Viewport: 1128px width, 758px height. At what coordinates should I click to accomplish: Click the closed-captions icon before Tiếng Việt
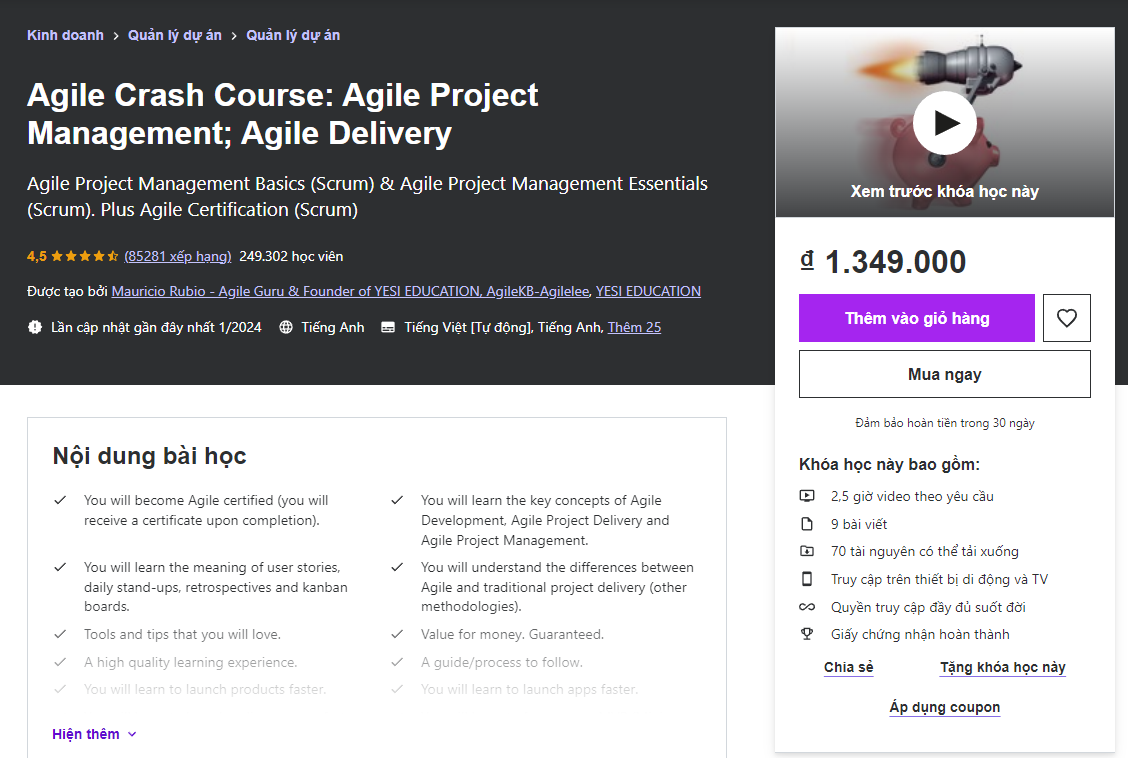[389, 327]
